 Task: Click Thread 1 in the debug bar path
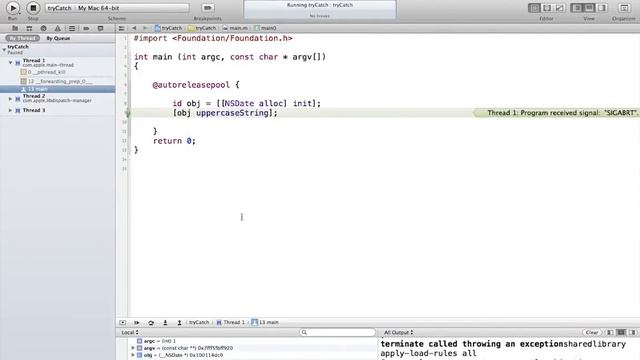point(231,322)
